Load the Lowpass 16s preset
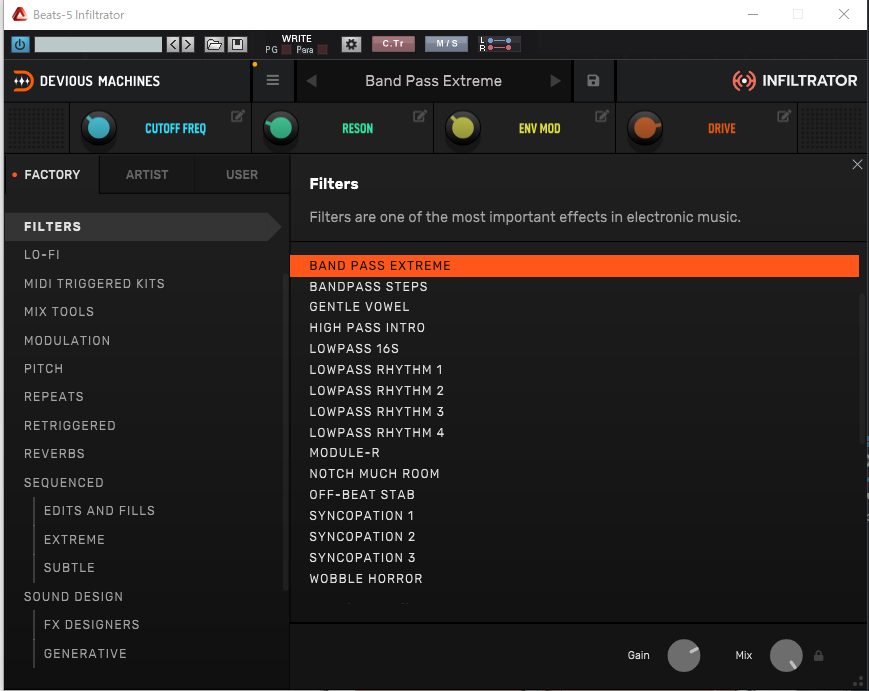Image resolution: width=869 pixels, height=691 pixels. 354,349
